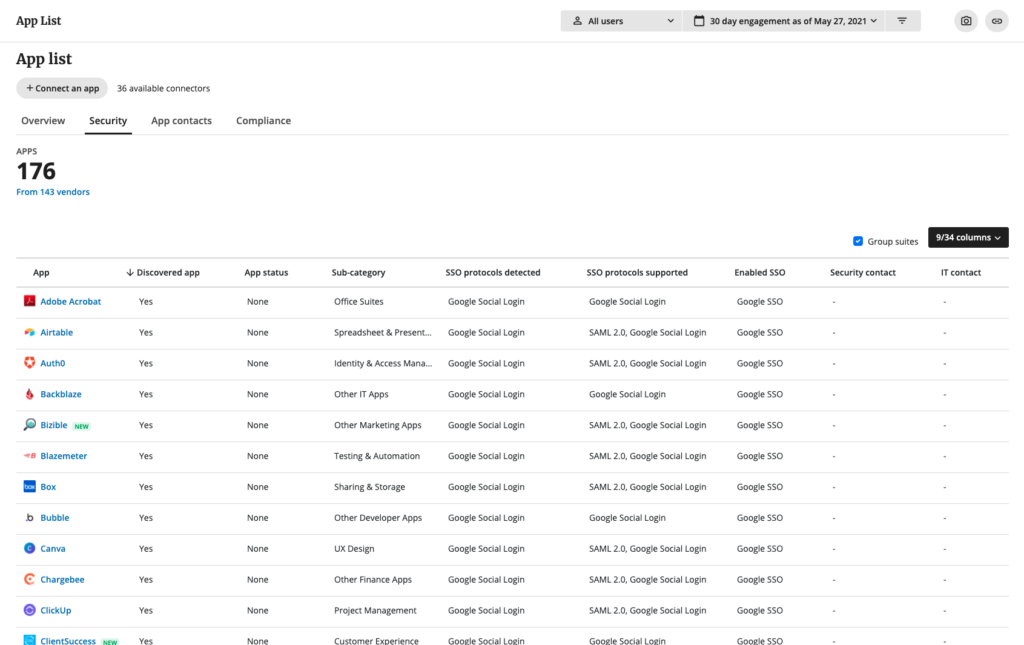The width and height of the screenshot is (1024, 645).
Task: Click the IT contact column header
Action: coord(961,273)
